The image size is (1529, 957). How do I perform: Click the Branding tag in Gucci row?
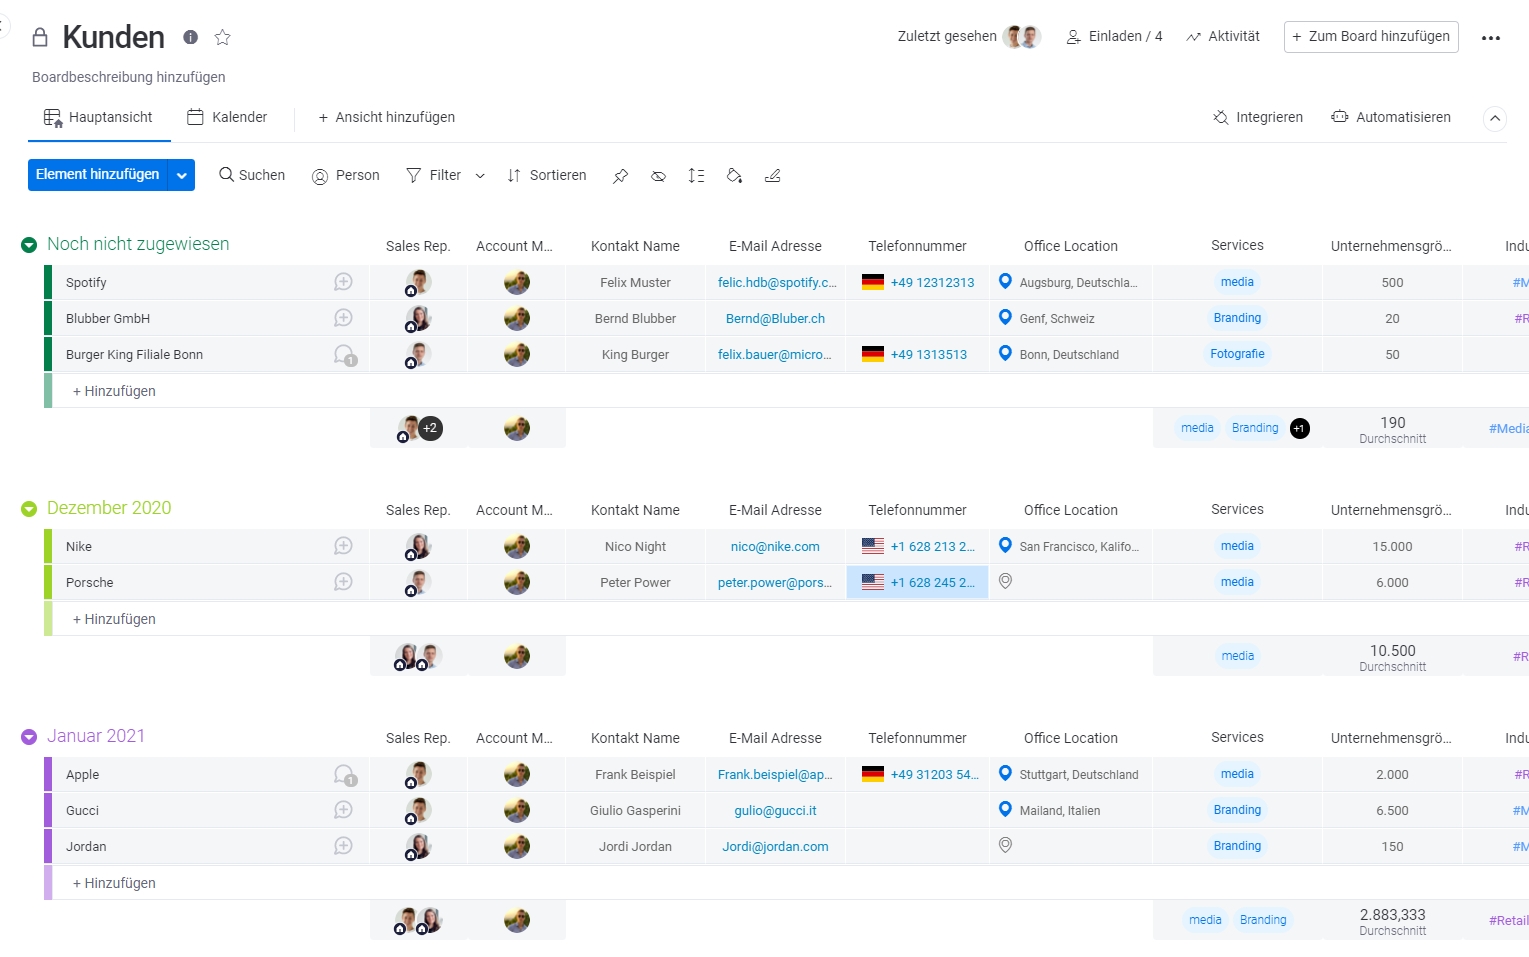[1237, 810]
